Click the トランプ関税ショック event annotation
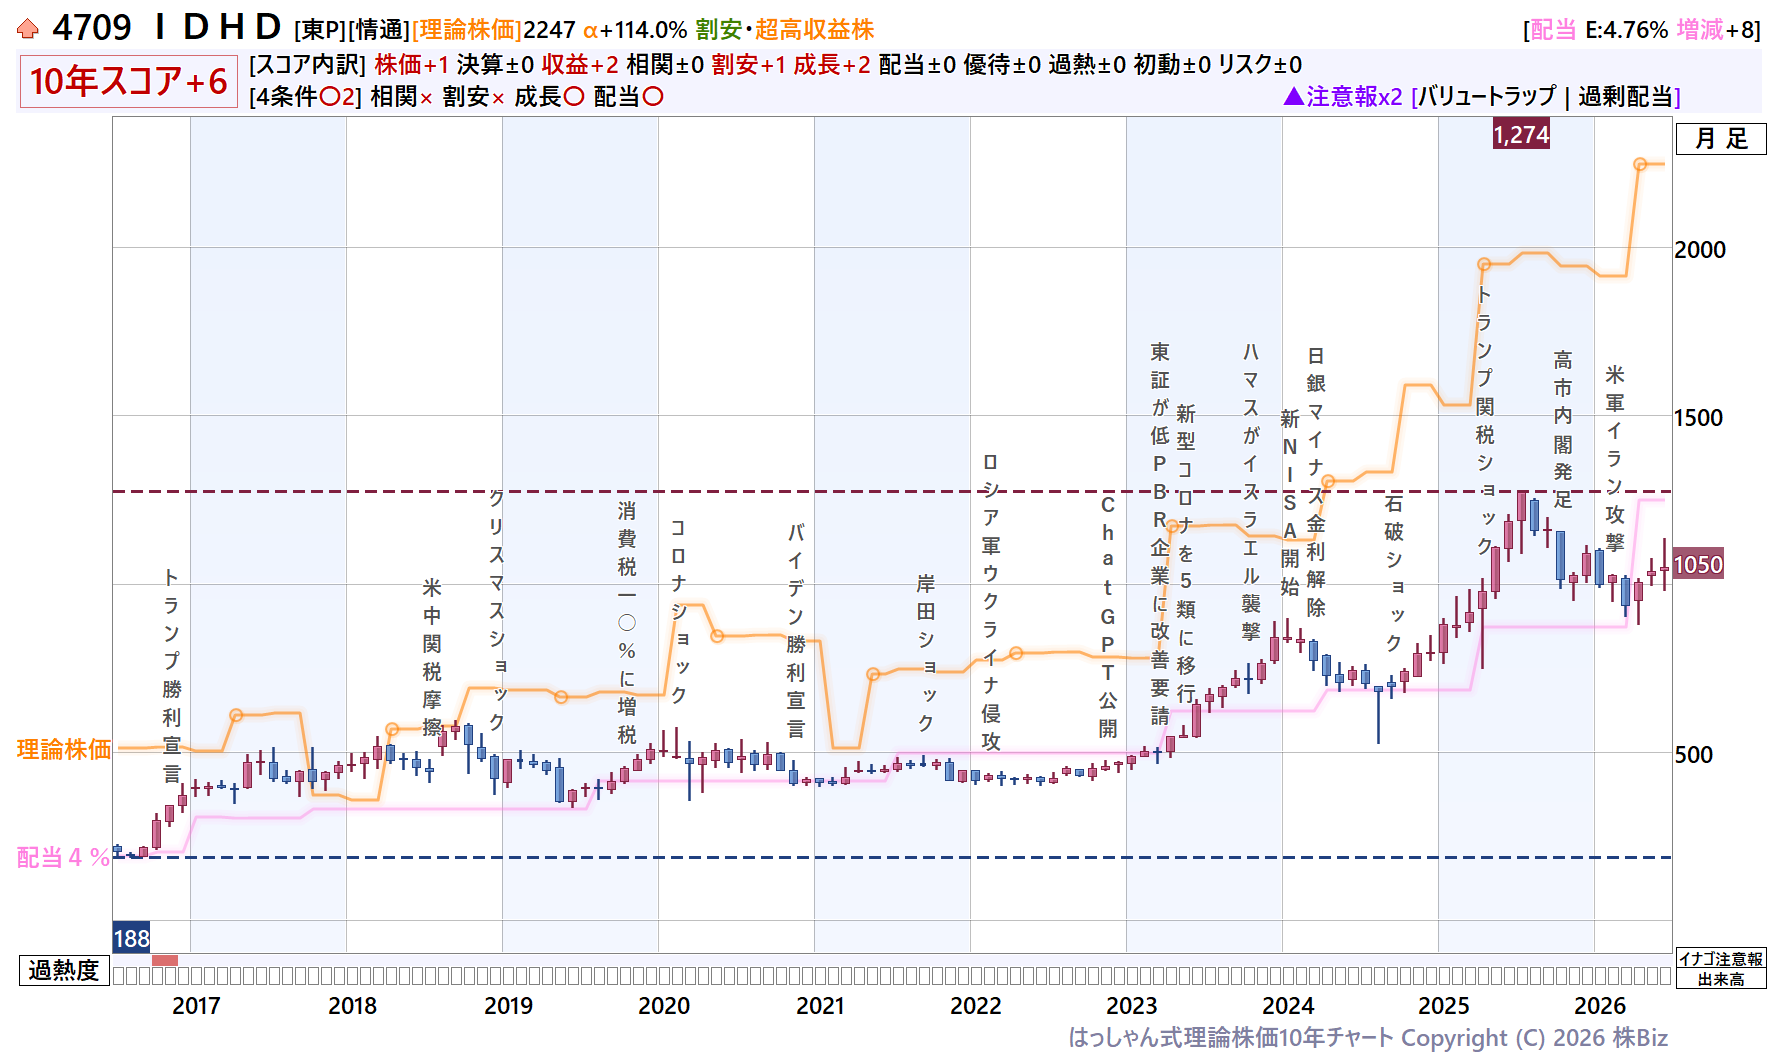Screen dimensions: 1780x1054 click(1485, 420)
